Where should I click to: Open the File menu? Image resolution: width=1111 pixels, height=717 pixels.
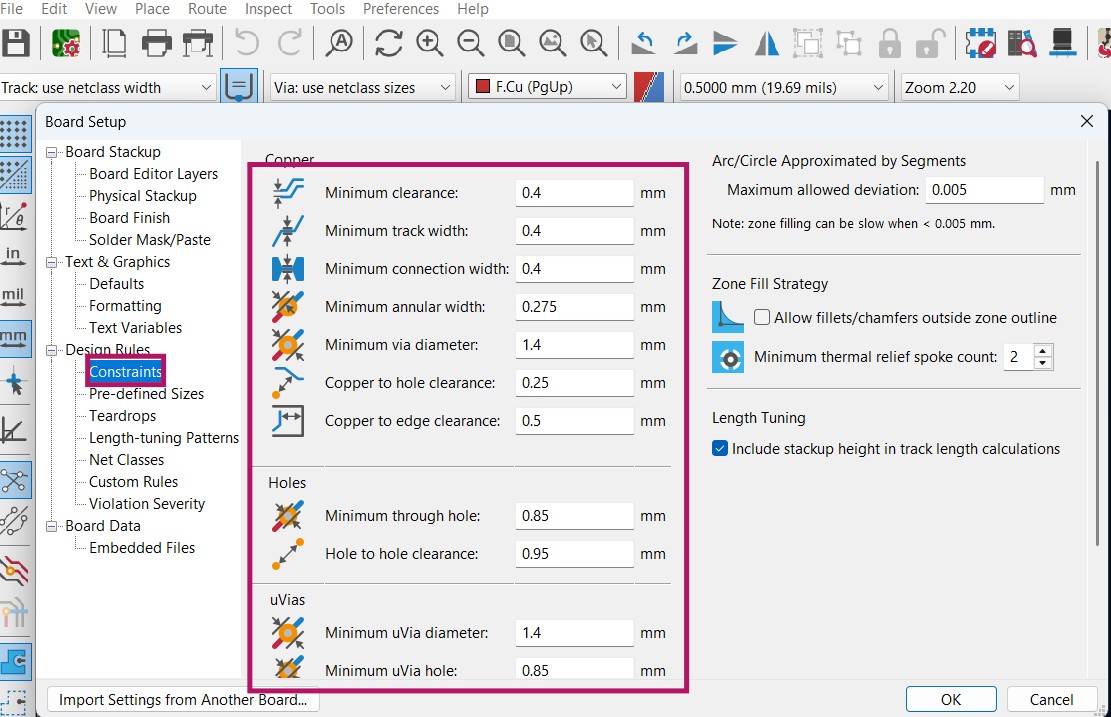click(x=11, y=9)
